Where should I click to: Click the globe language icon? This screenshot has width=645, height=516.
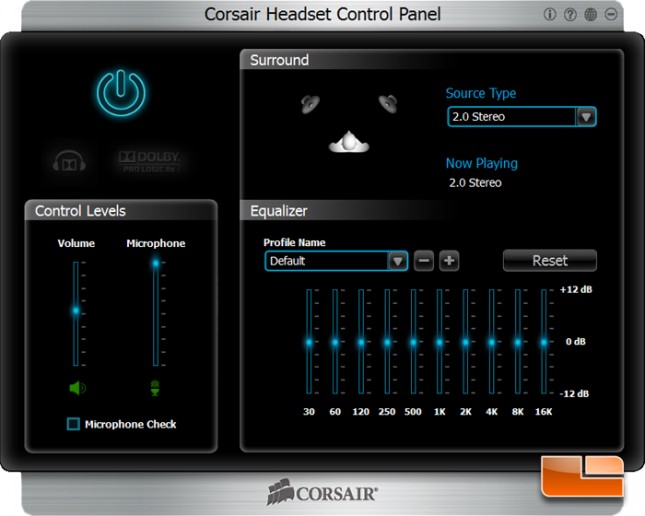(x=591, y=15)
